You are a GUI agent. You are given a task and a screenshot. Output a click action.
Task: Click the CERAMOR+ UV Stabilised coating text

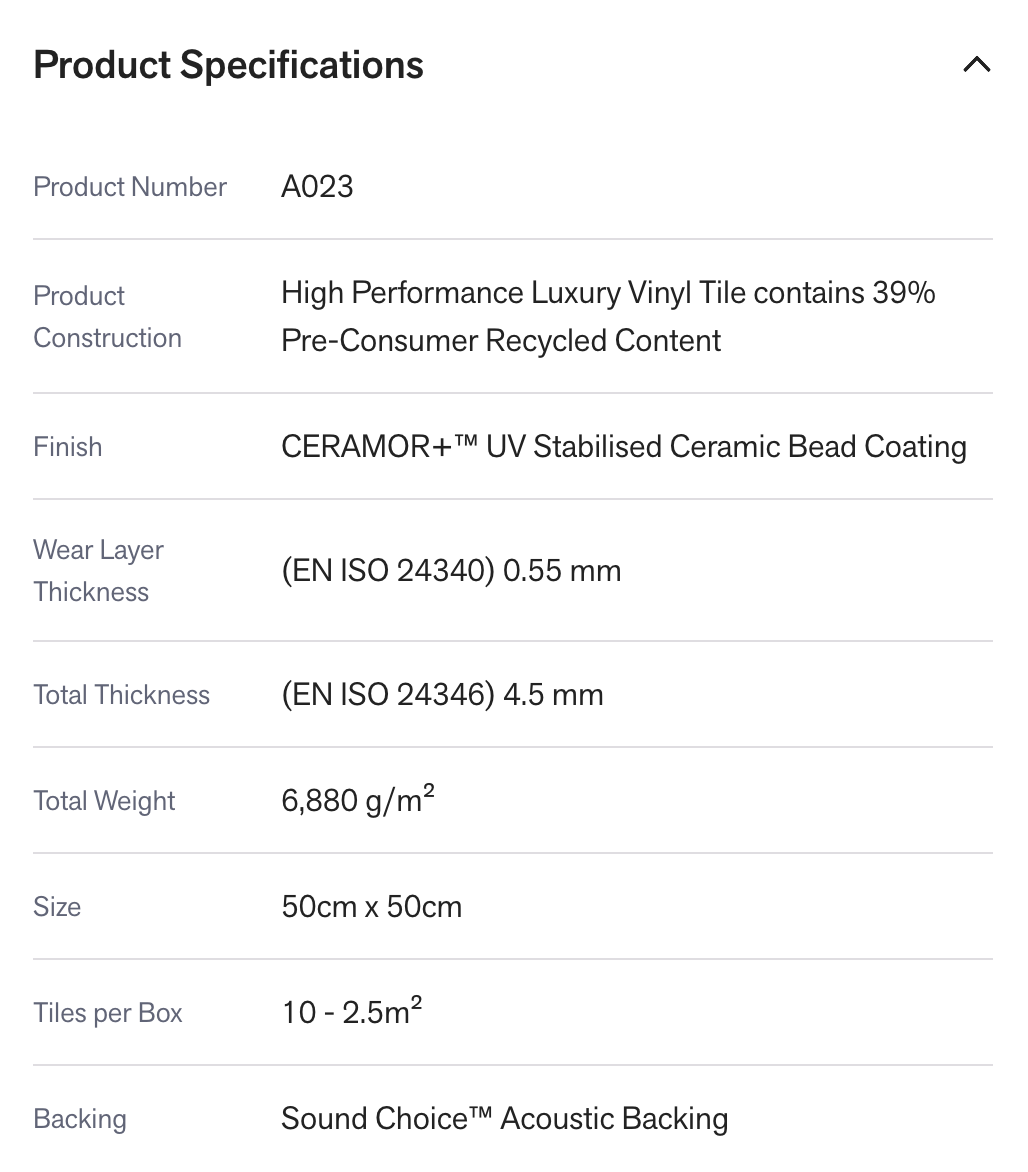point(623,447)
